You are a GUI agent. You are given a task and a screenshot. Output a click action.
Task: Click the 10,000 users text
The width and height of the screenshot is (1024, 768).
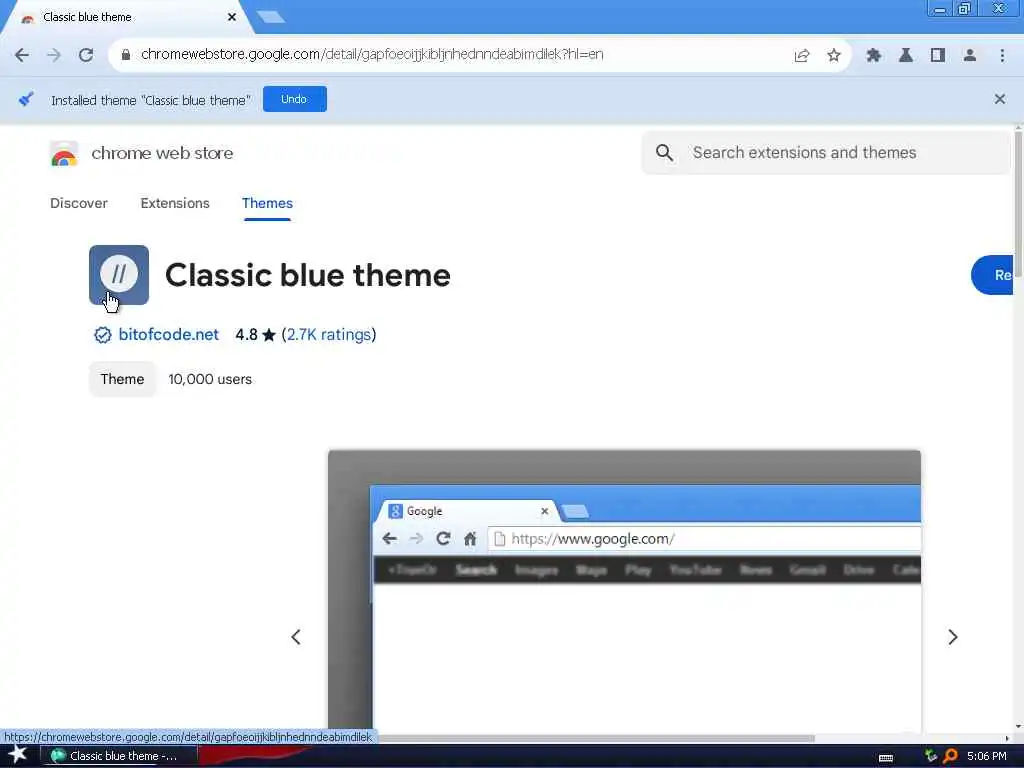tap(210, 379)
